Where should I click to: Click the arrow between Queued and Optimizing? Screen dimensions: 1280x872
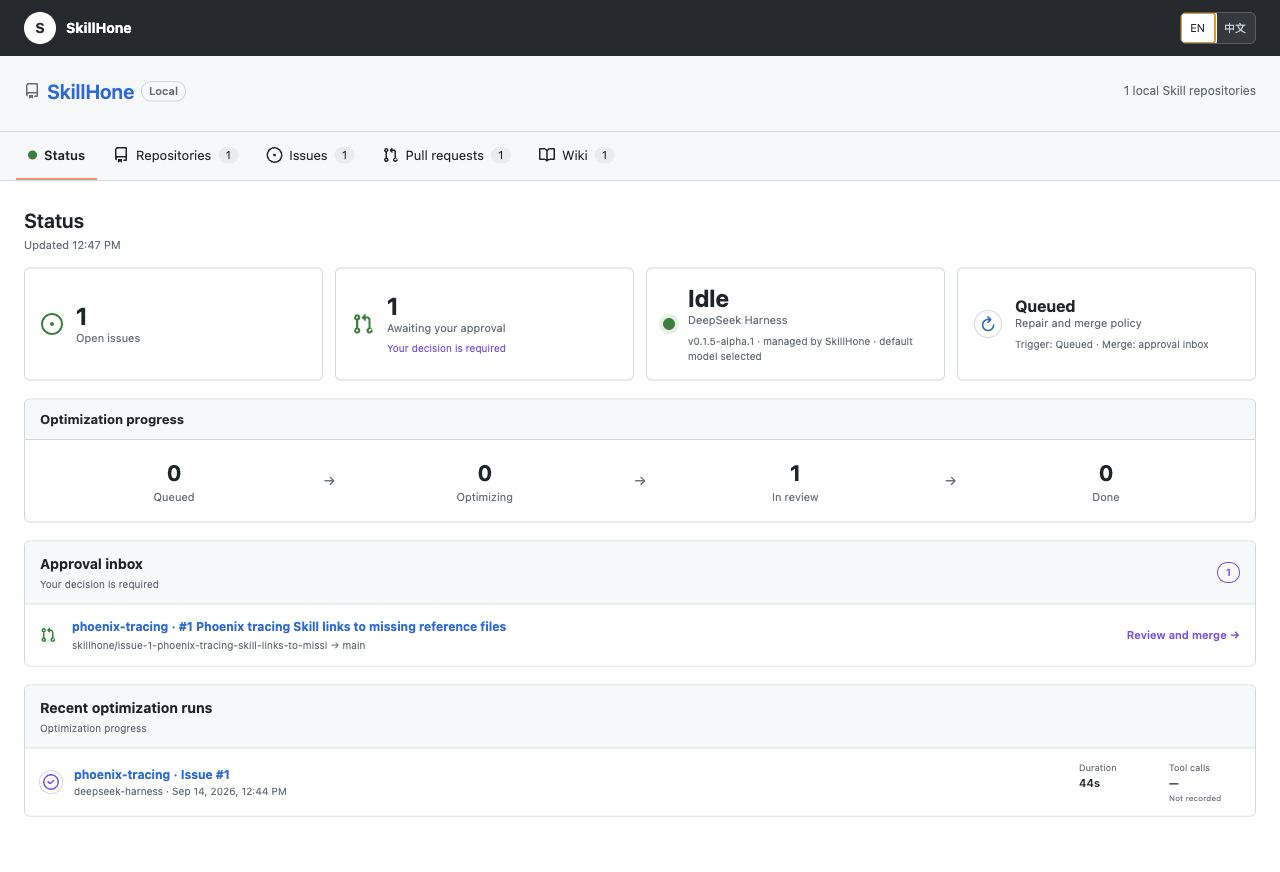[329, 481]
